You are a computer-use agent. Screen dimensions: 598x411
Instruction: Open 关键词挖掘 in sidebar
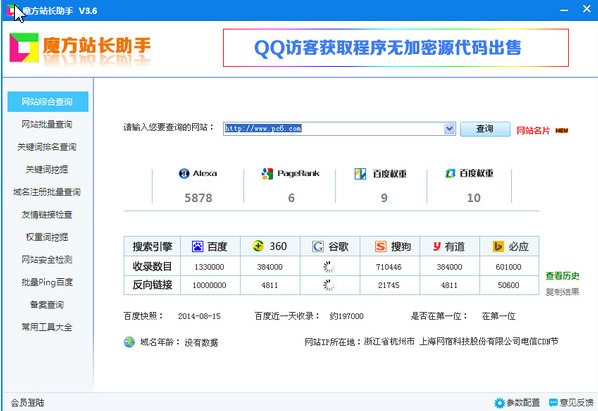click(47, 169)
